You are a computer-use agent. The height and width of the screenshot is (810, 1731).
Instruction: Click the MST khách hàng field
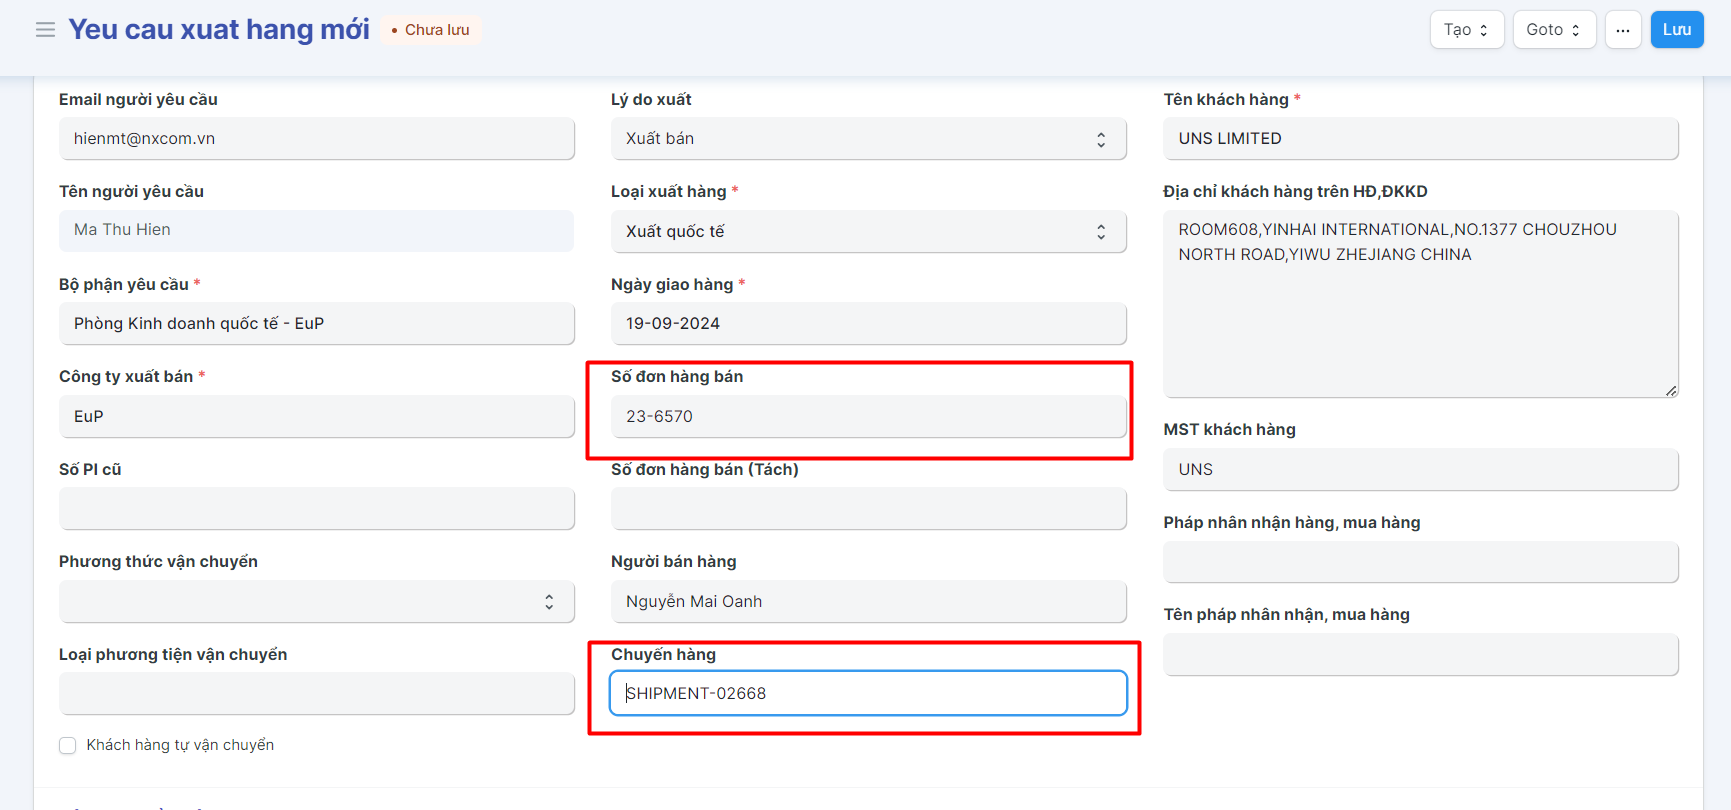click(x=1420, y=470)
